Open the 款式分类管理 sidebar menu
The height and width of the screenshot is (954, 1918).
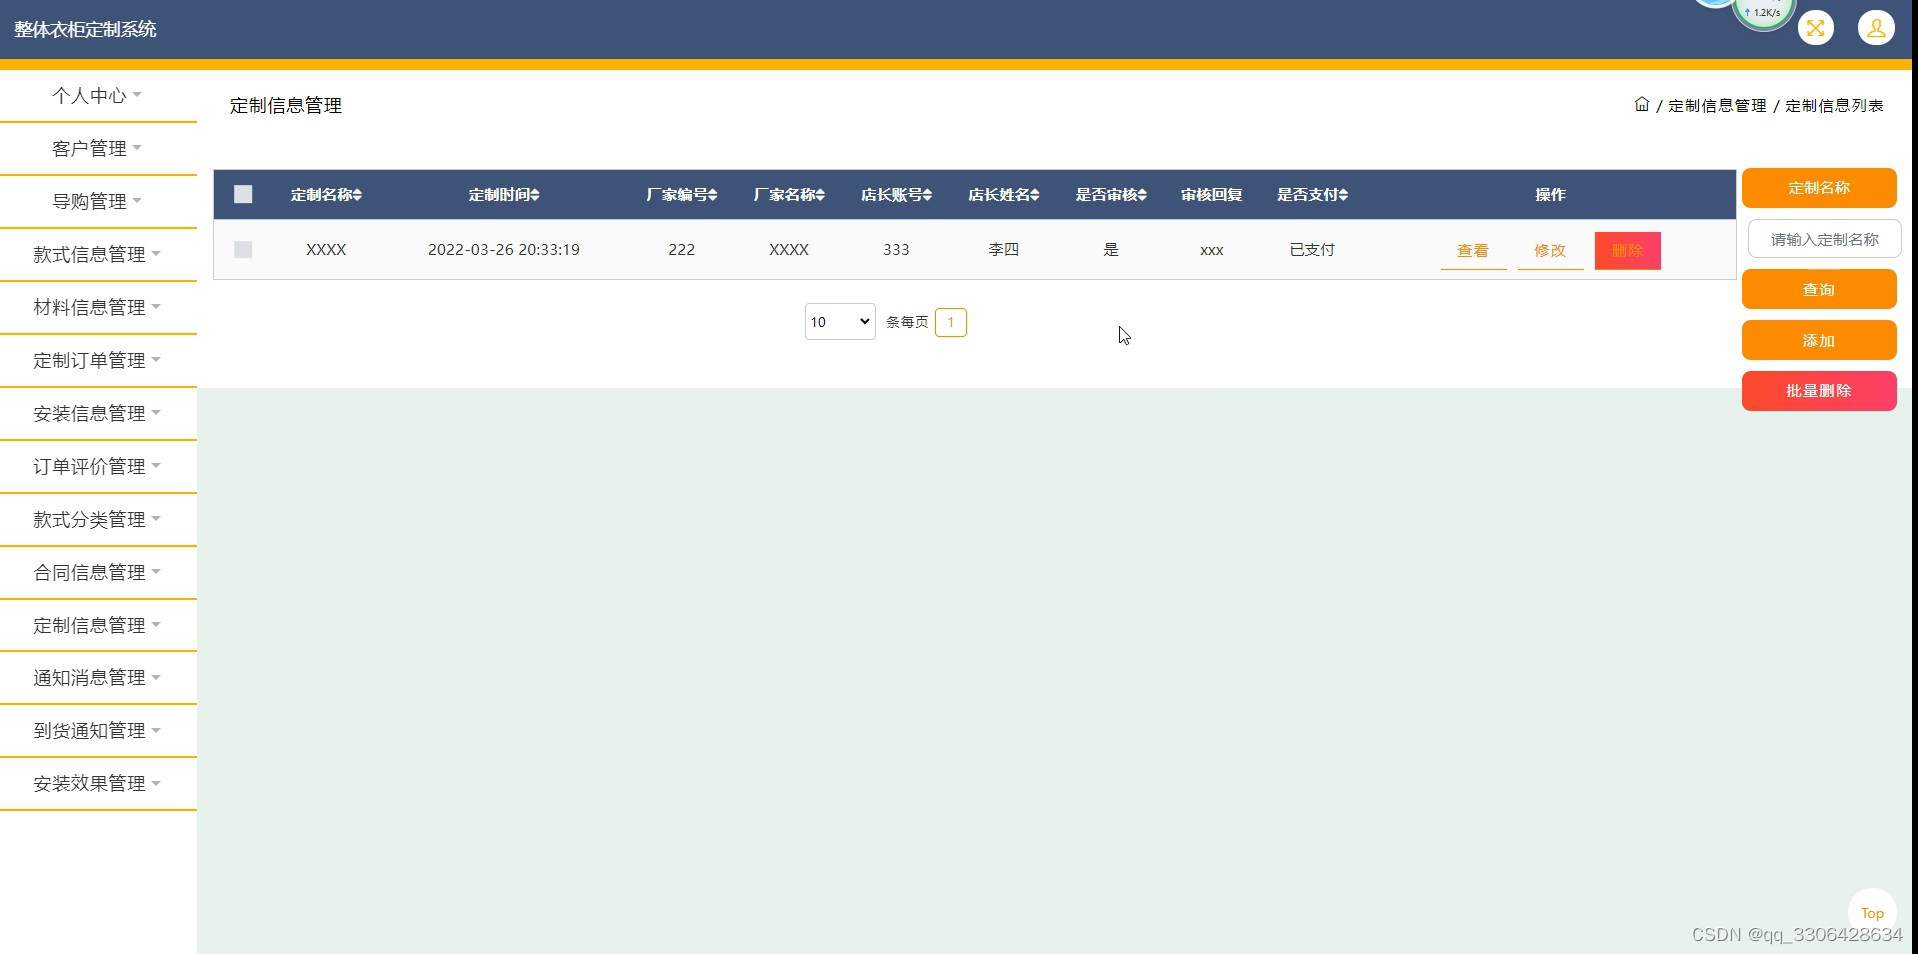98,519
